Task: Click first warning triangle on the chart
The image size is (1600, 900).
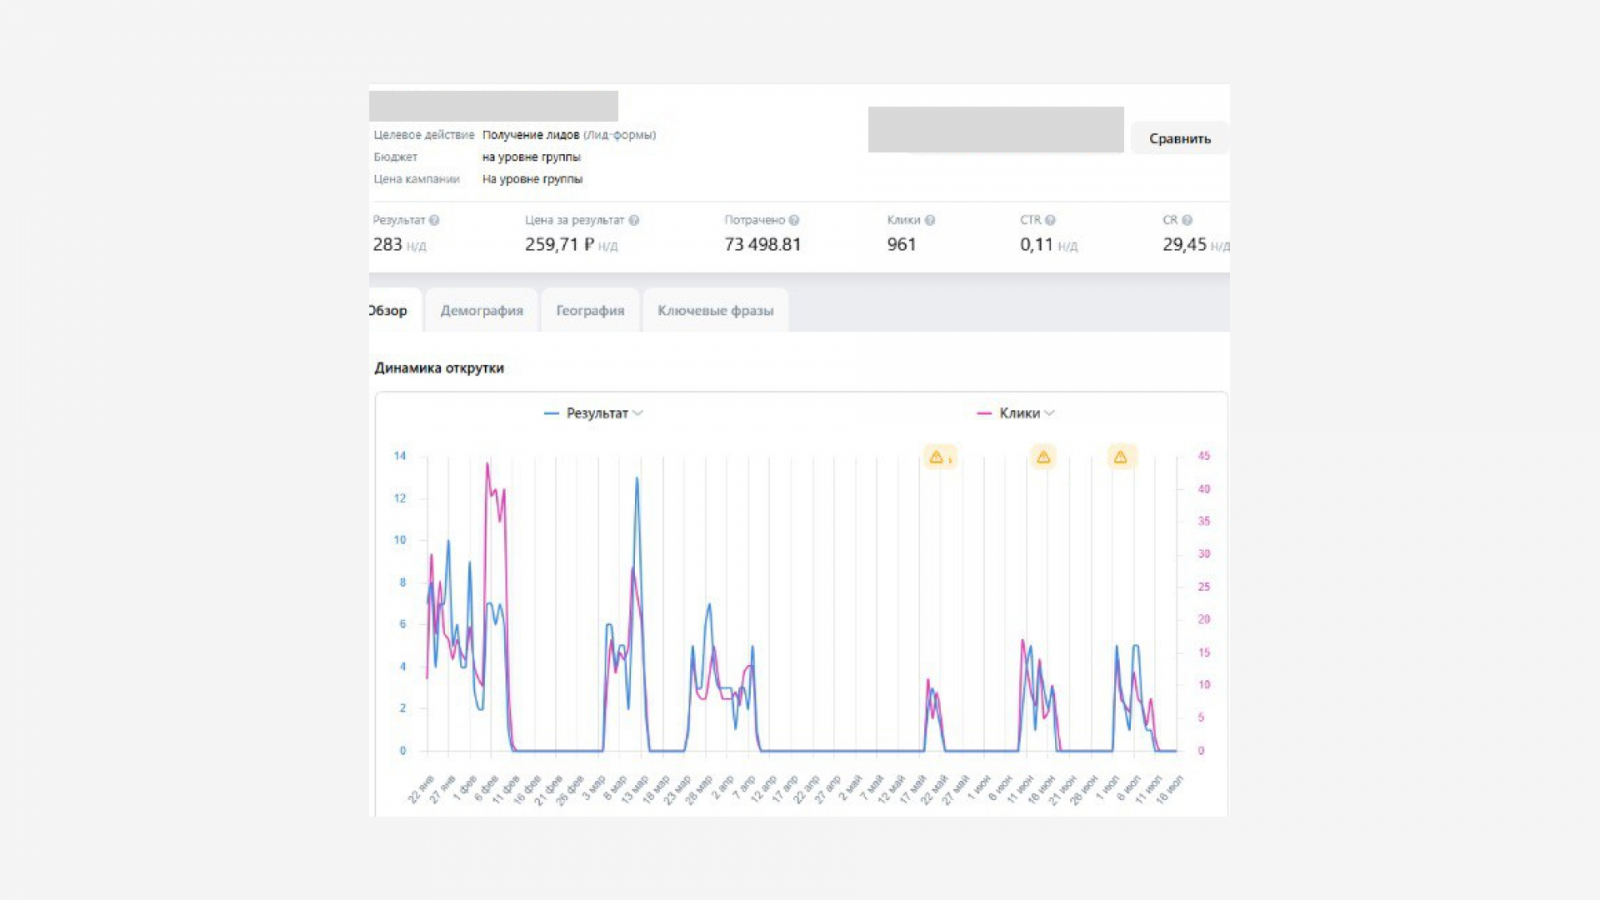Action: (x=939, y=457)
